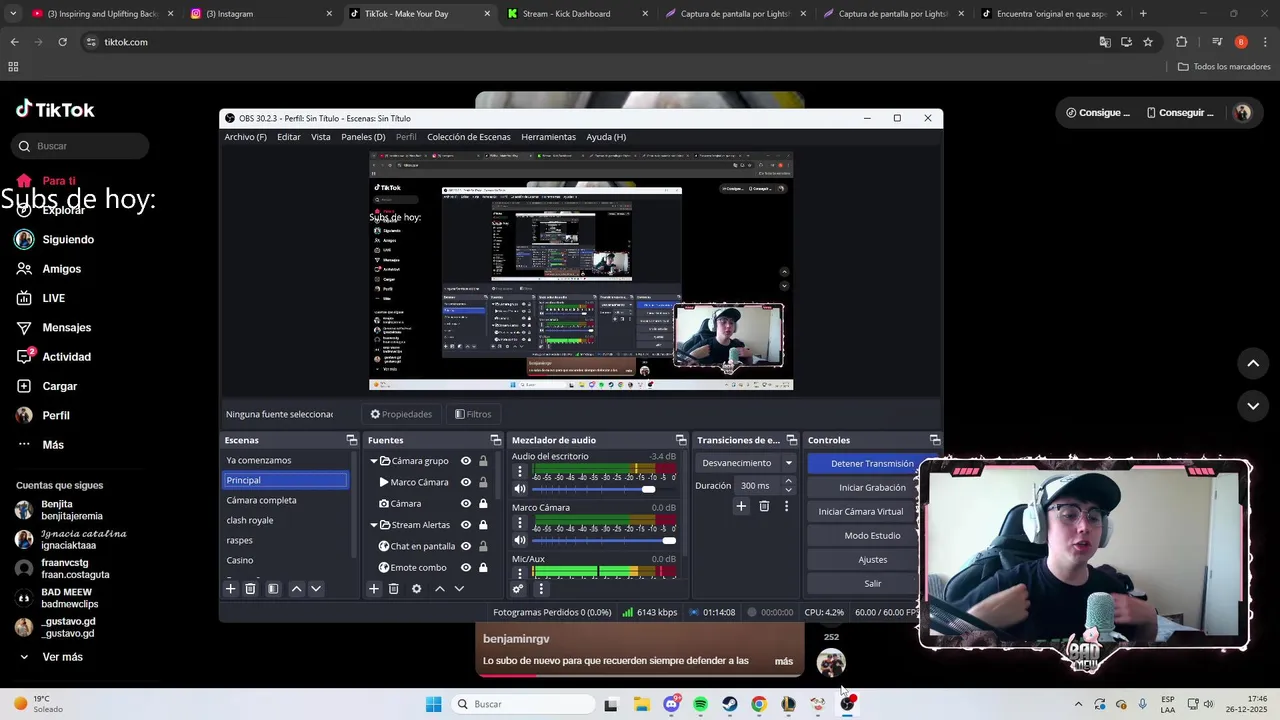Open Archivo menu in OBS
Viewport: 1280px width, 720px height.
[245, 137]
